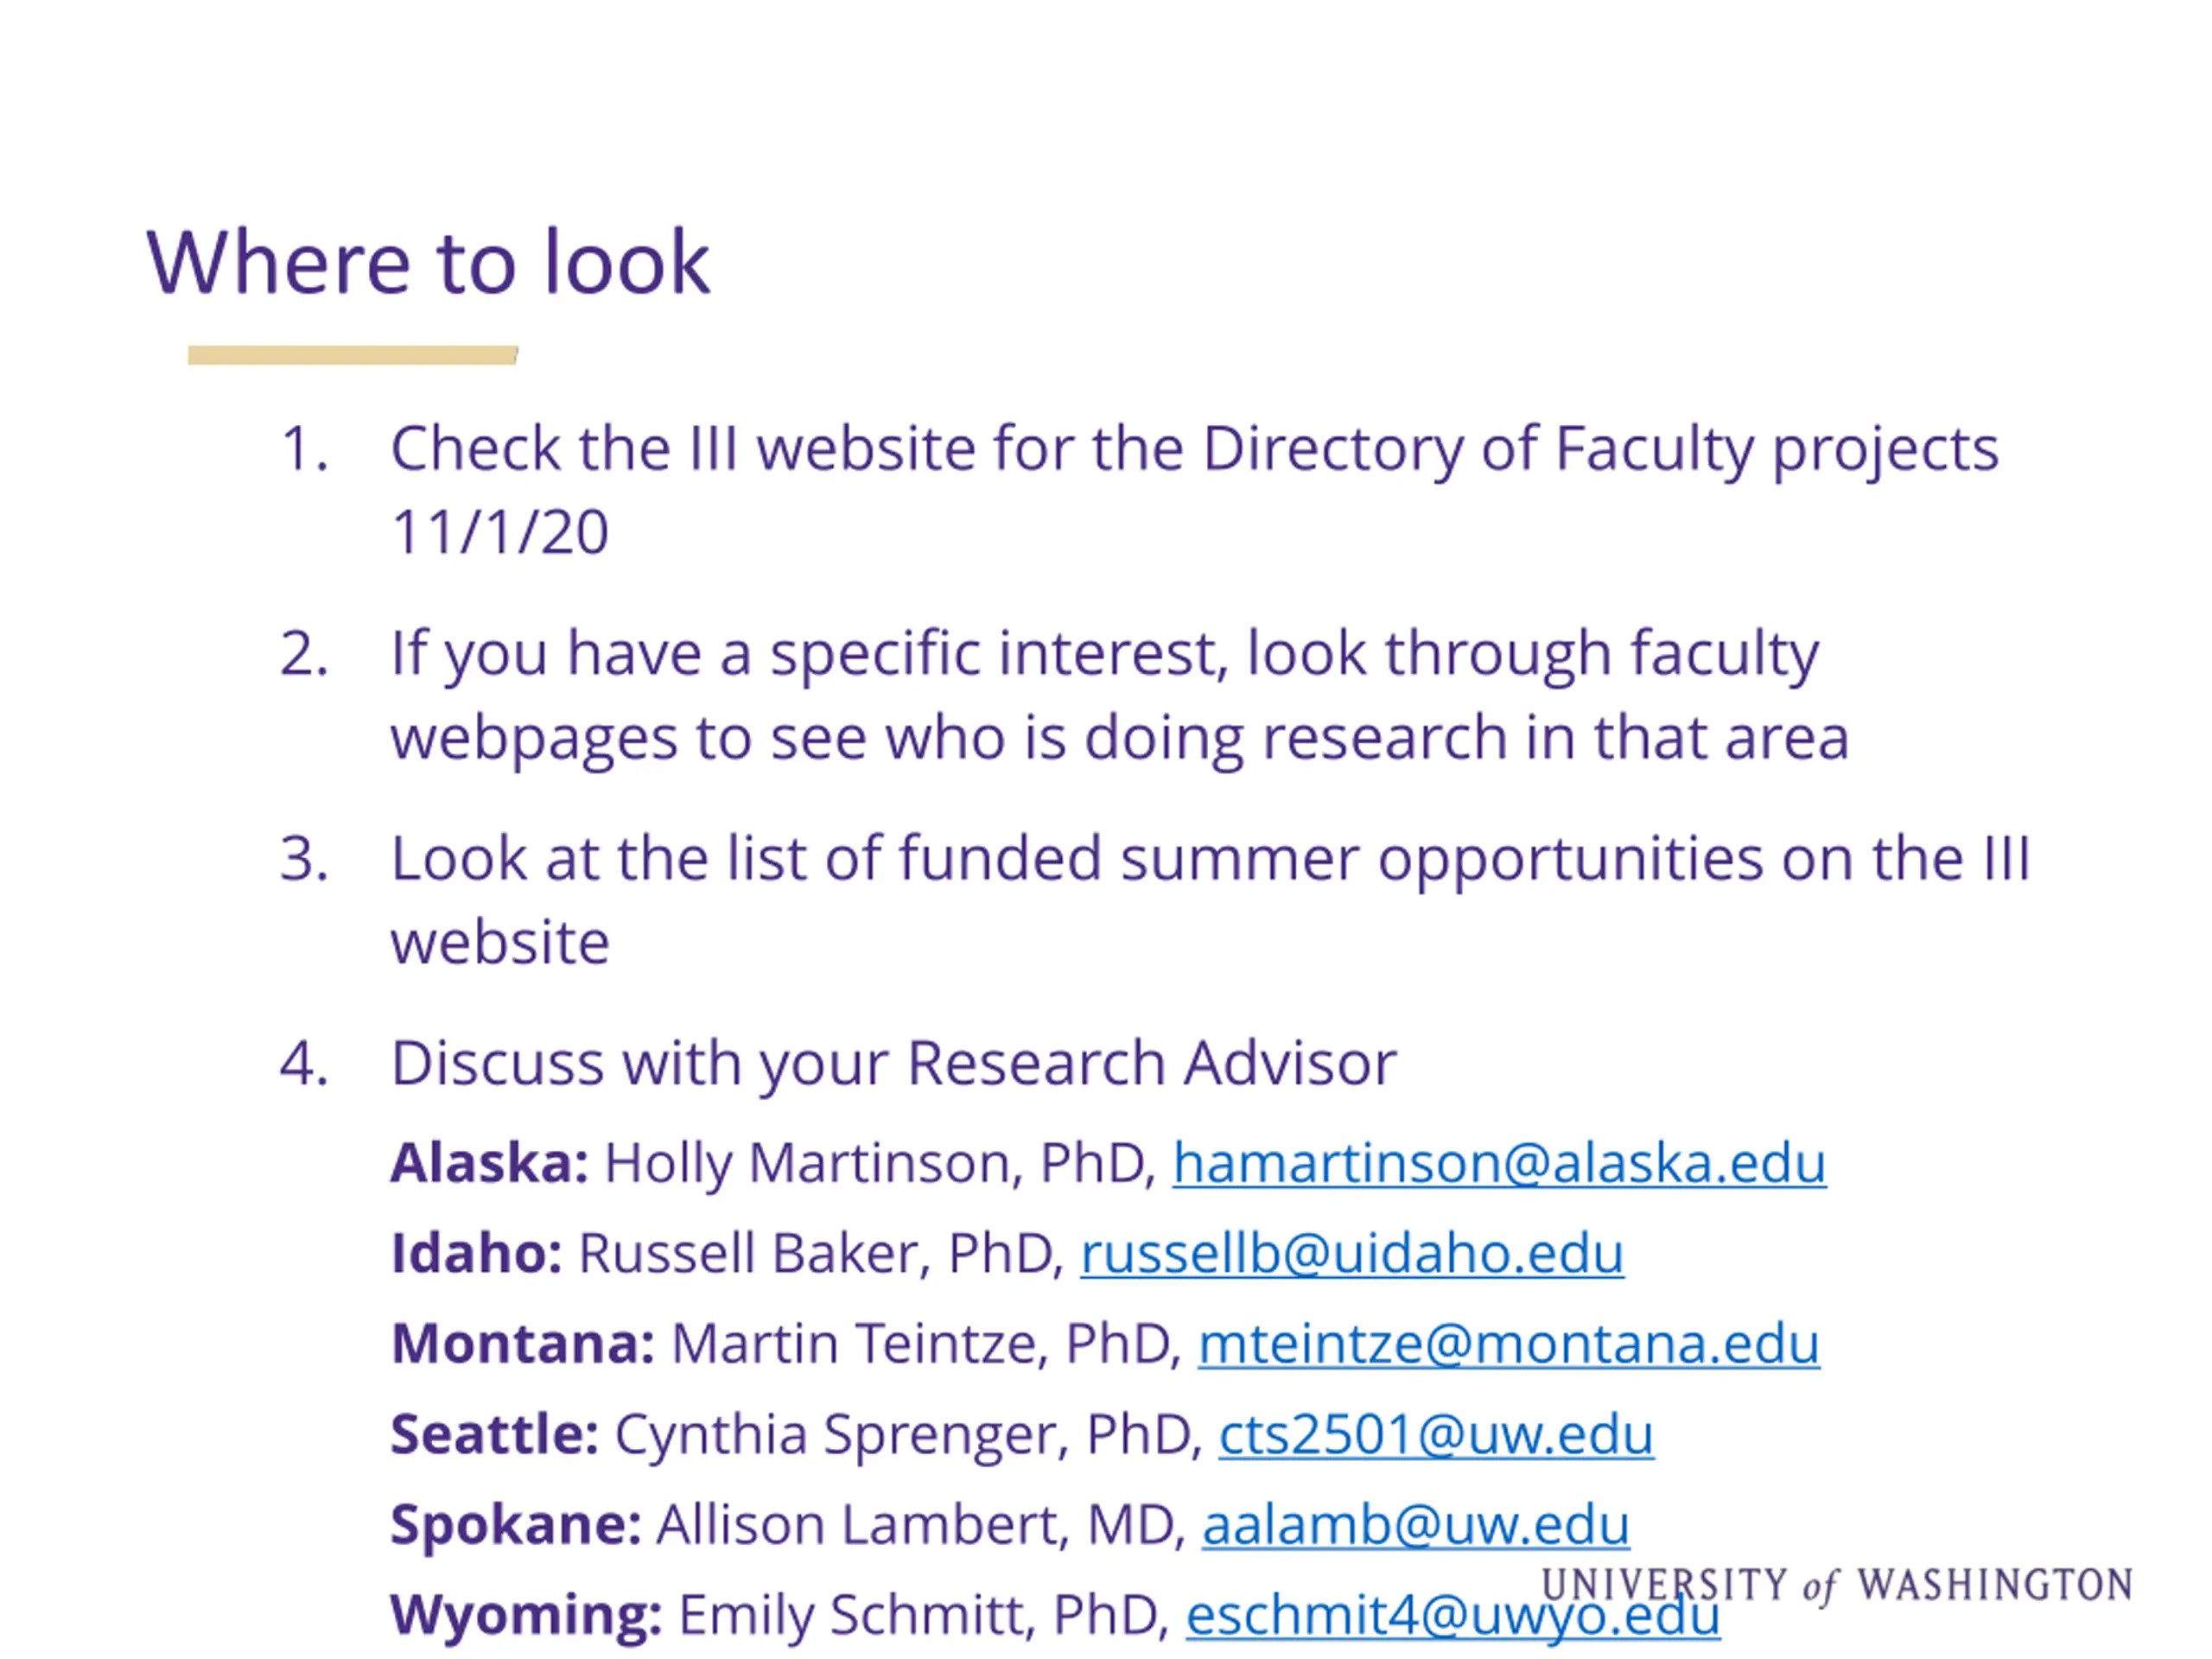Click the bold "Alaska:" label

tap(489, 1163)
